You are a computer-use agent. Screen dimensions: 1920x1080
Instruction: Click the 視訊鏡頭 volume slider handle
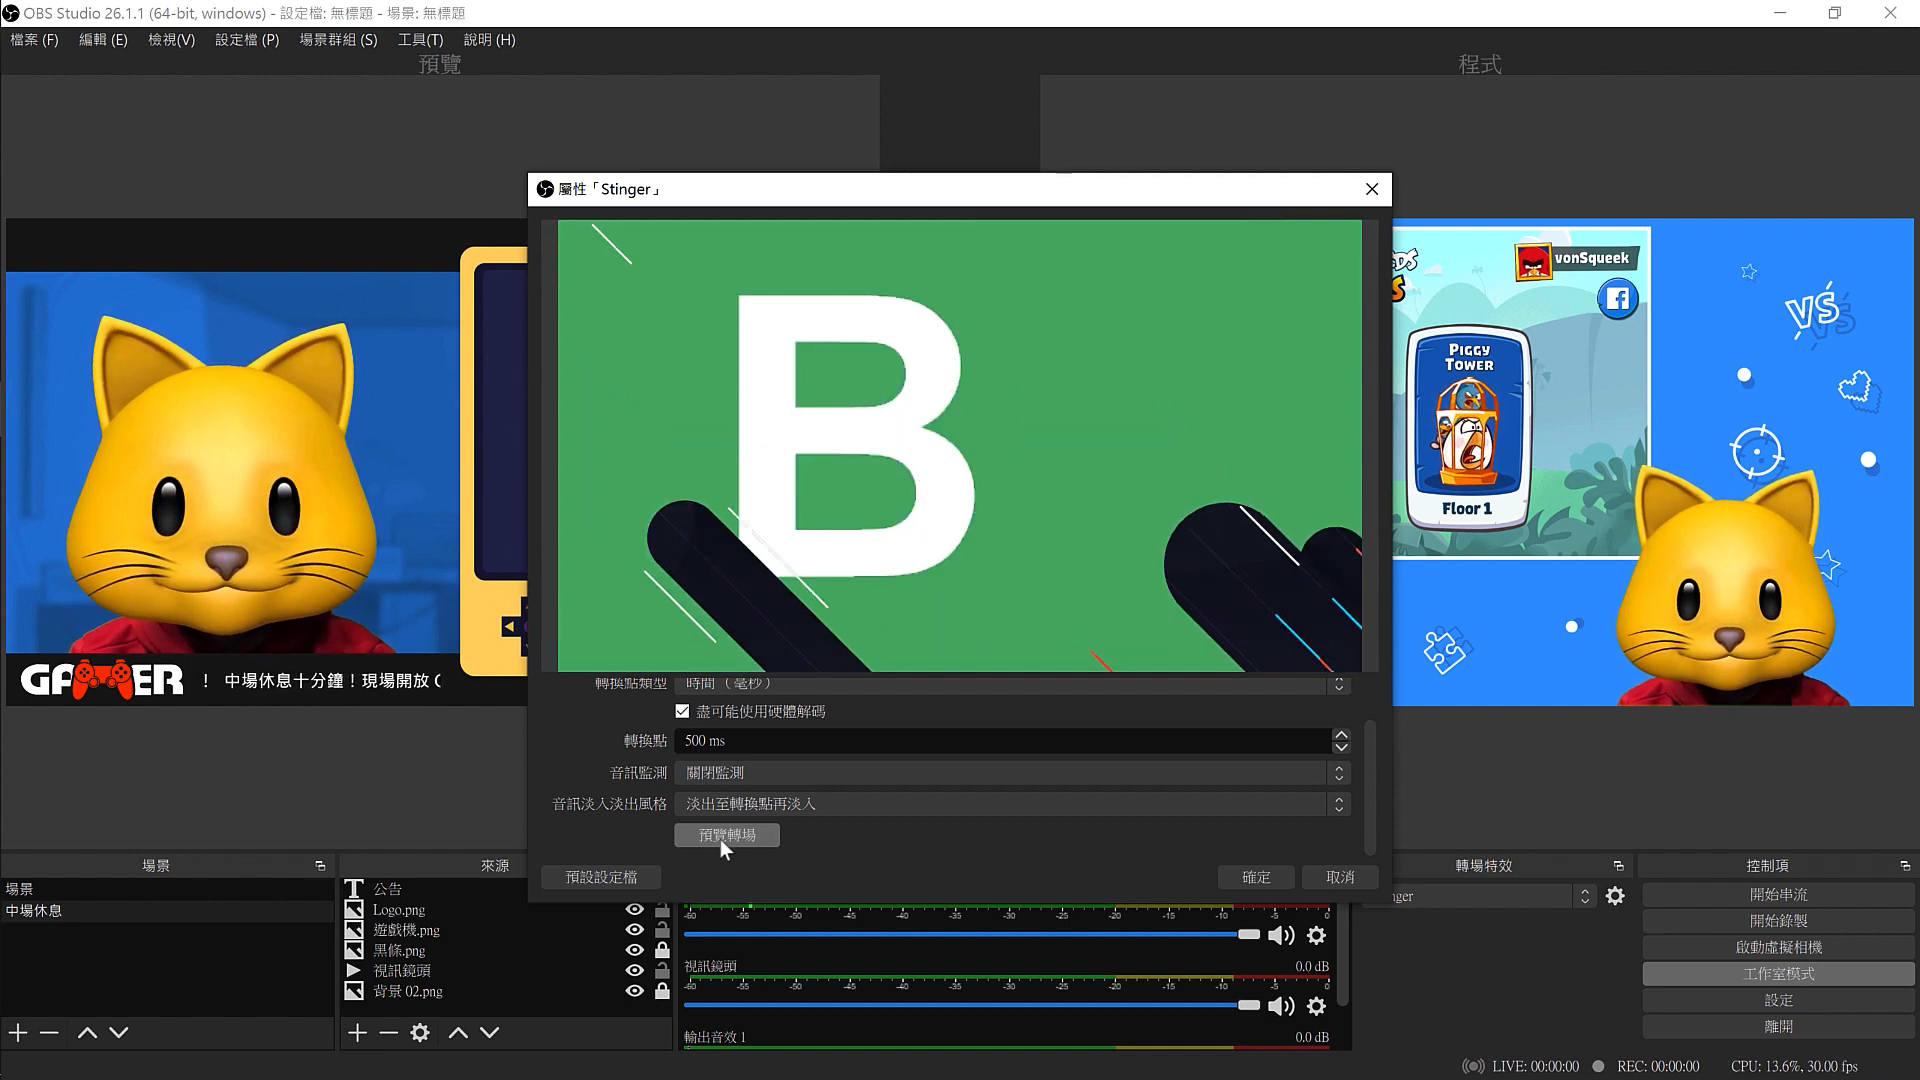pos(1248,1005)
